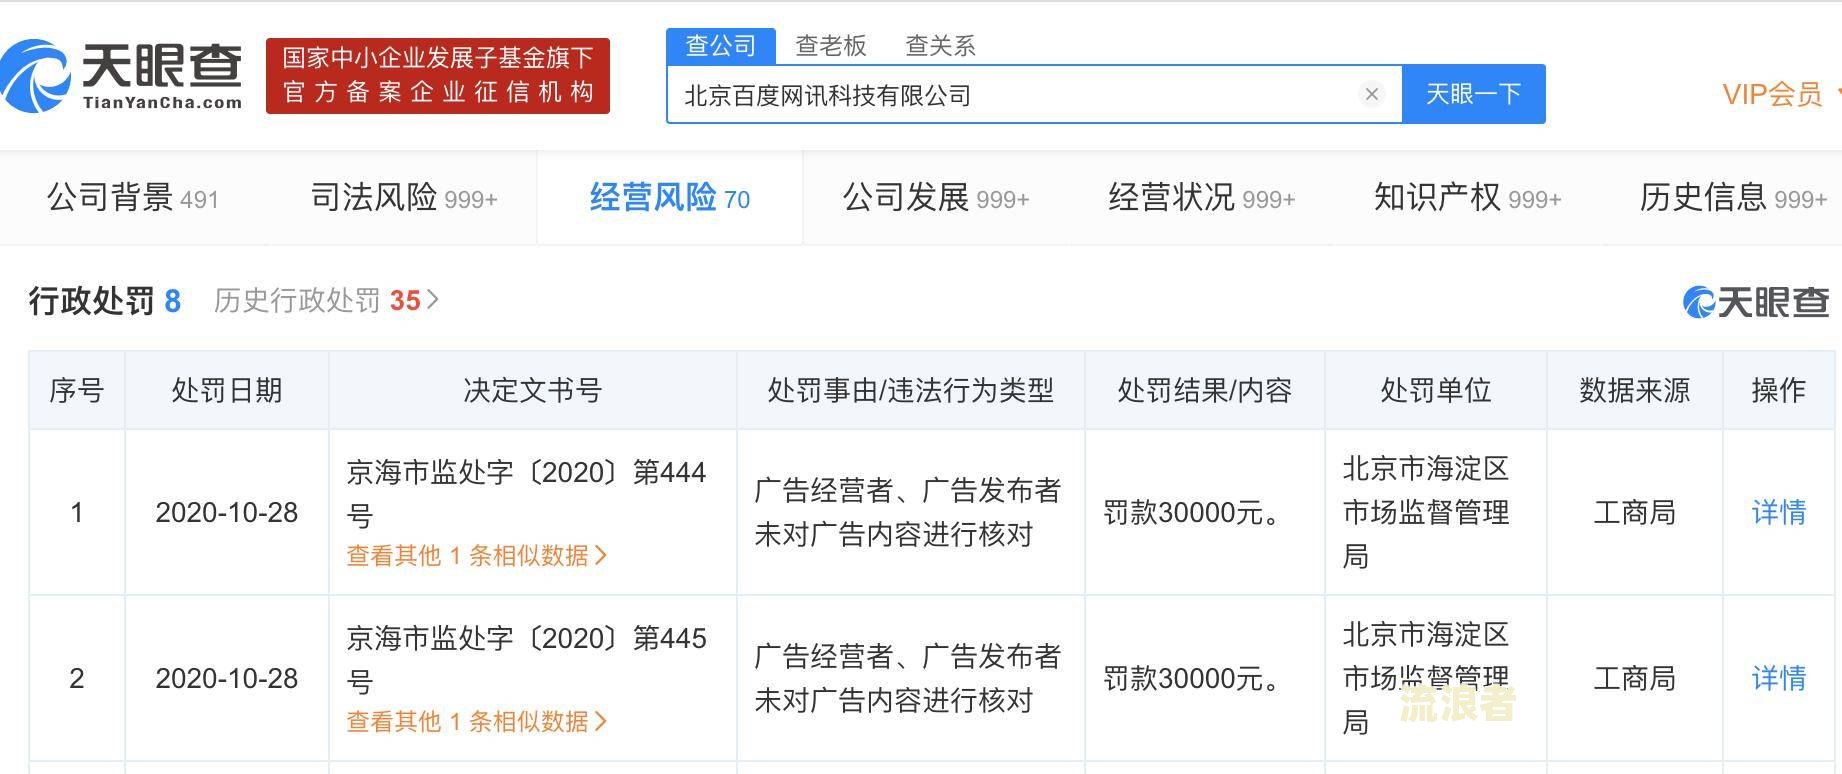Click document number 京海市监处字〔2020〕第444号
Screen dimensions: 1842x774
[x=527, y=493]
